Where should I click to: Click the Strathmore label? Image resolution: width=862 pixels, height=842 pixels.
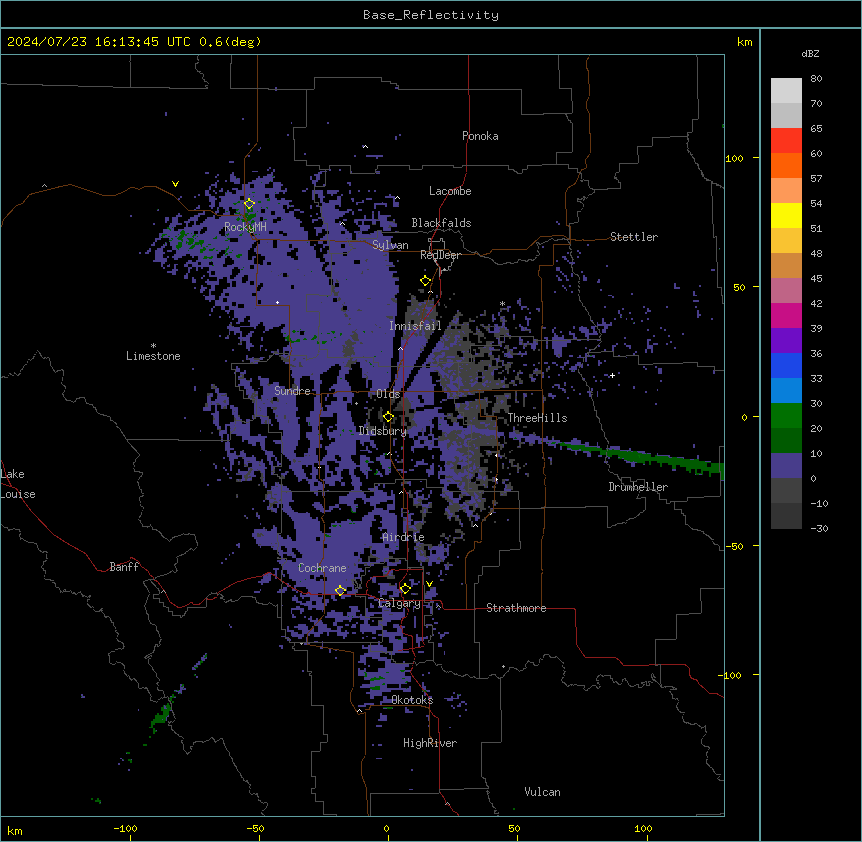[x=516, y=608]
